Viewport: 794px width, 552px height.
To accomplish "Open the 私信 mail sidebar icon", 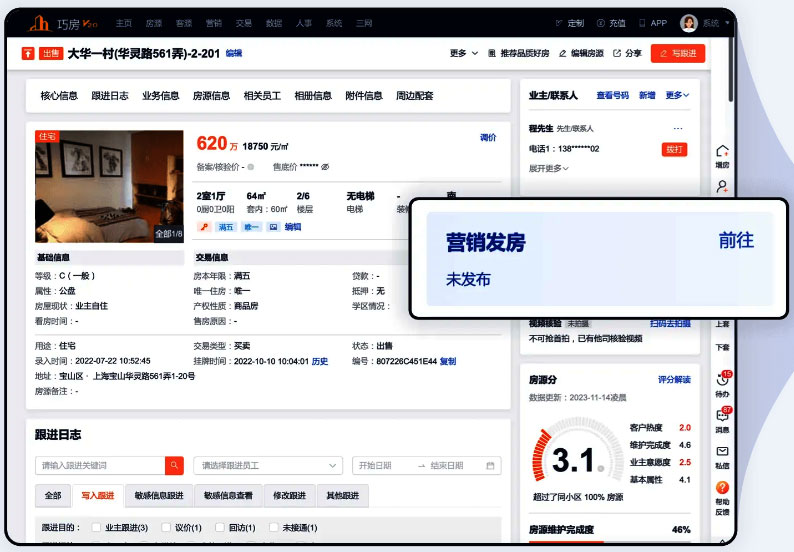I will point(722,457).
